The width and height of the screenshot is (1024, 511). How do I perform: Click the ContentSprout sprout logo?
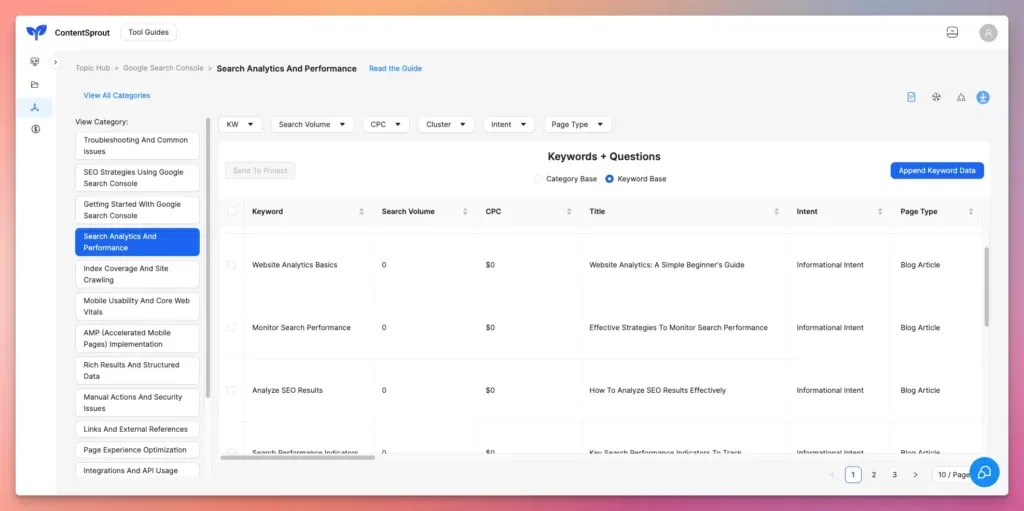click(37, 32)
